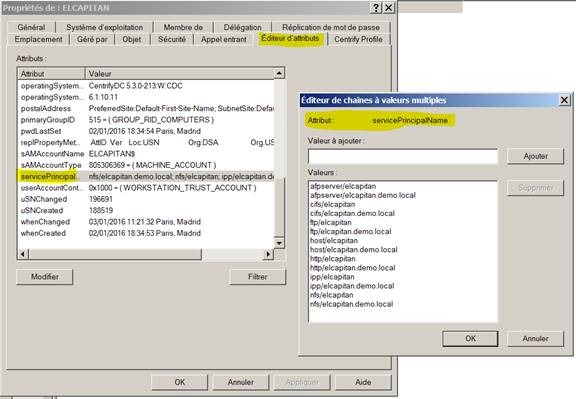The width and height of the screenshot is (576, 399).
Task: Select row with value 6.1:10.11
Action: click(145, 97)
